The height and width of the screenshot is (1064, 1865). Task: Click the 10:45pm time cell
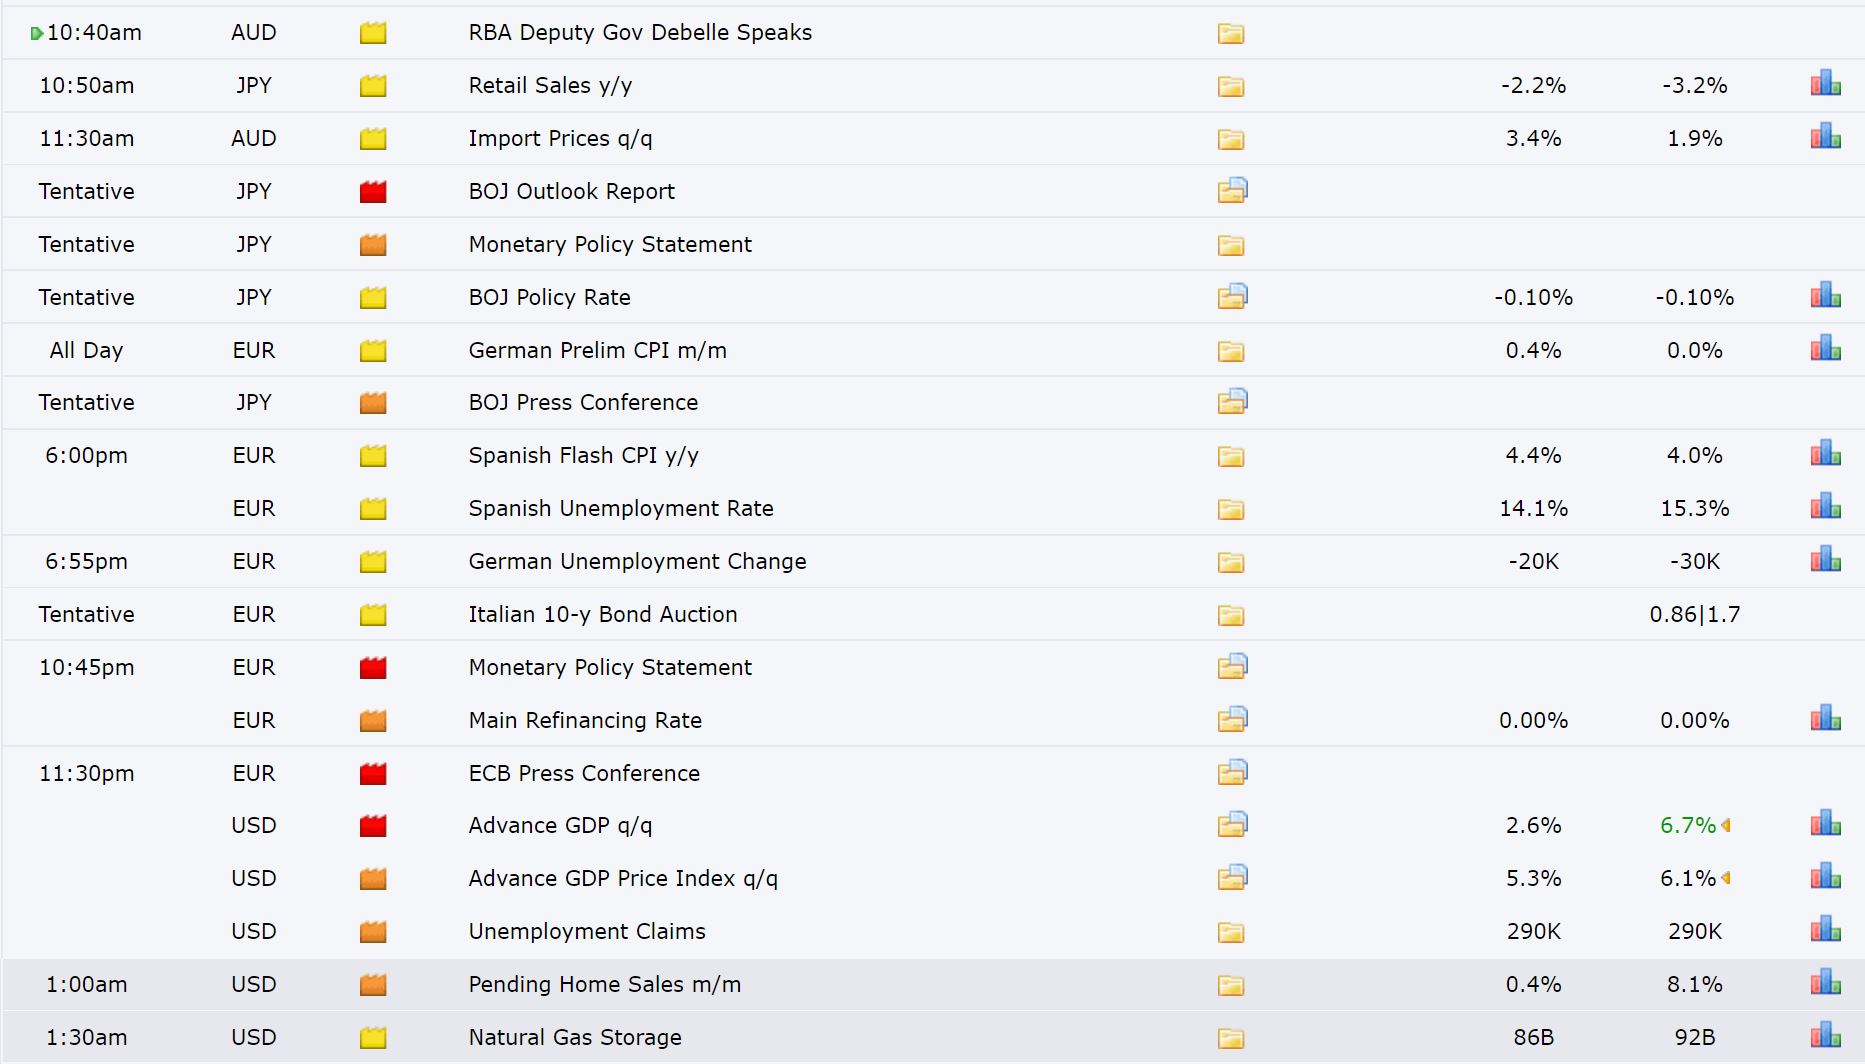pos(87,667)
